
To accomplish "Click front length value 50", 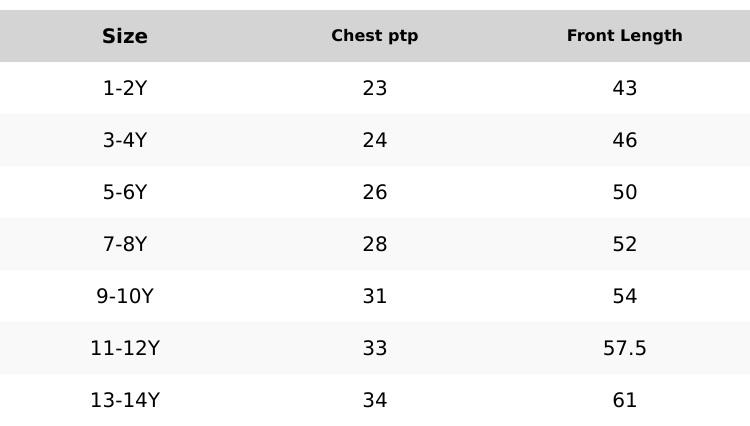I will (x=625, y=192).
